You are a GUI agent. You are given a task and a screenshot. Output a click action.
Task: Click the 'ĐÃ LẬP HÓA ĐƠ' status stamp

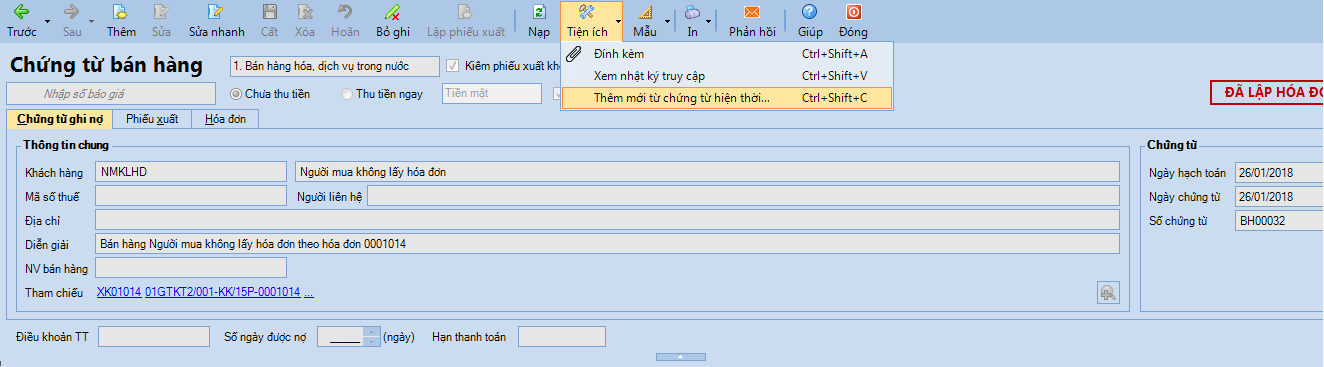1267,92
